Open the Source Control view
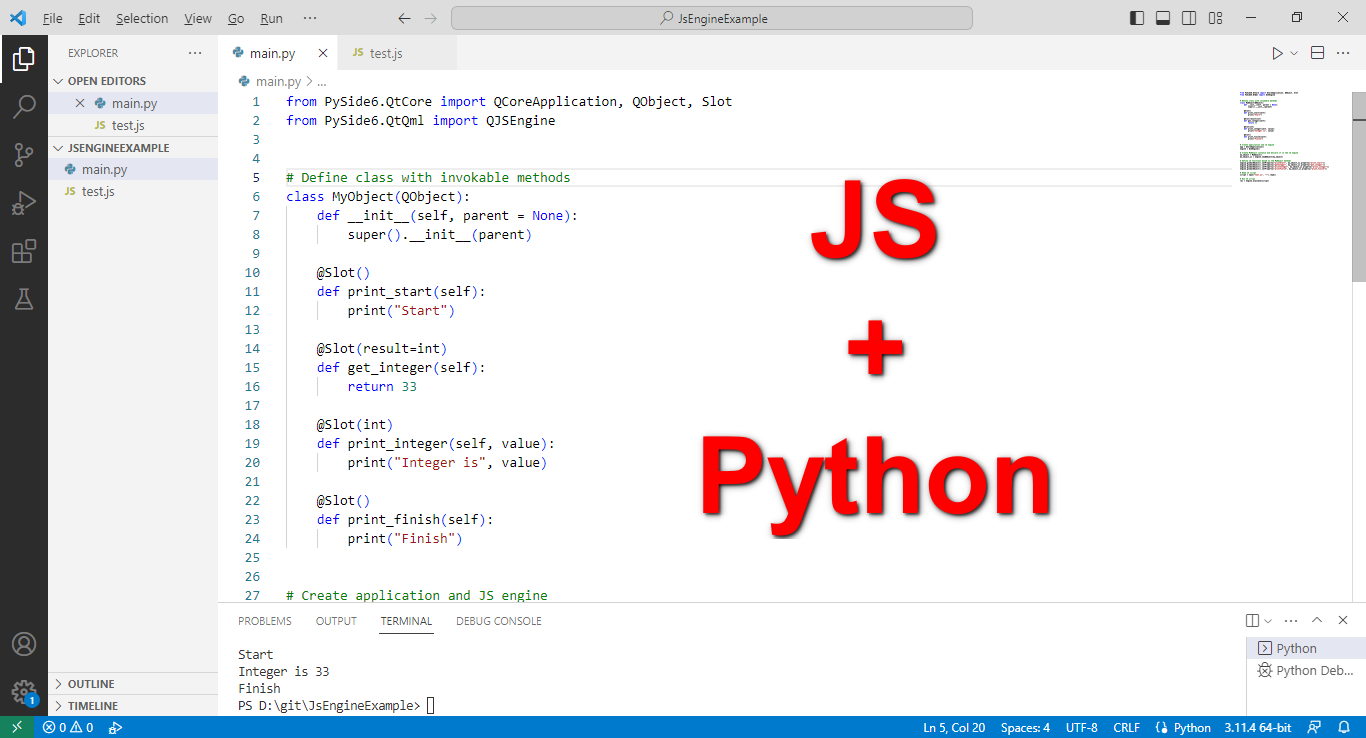The width and height of the screenshot is (1366, 738). tap(24, 155)
